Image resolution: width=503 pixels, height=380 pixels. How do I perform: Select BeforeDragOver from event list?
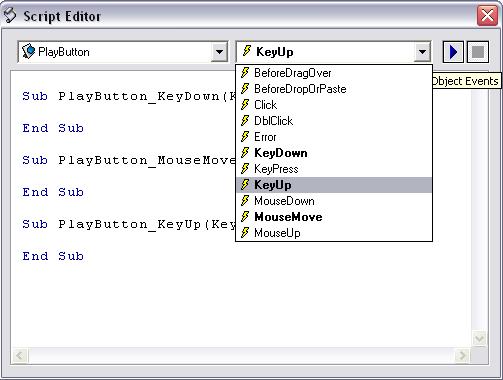click(334, 73)
